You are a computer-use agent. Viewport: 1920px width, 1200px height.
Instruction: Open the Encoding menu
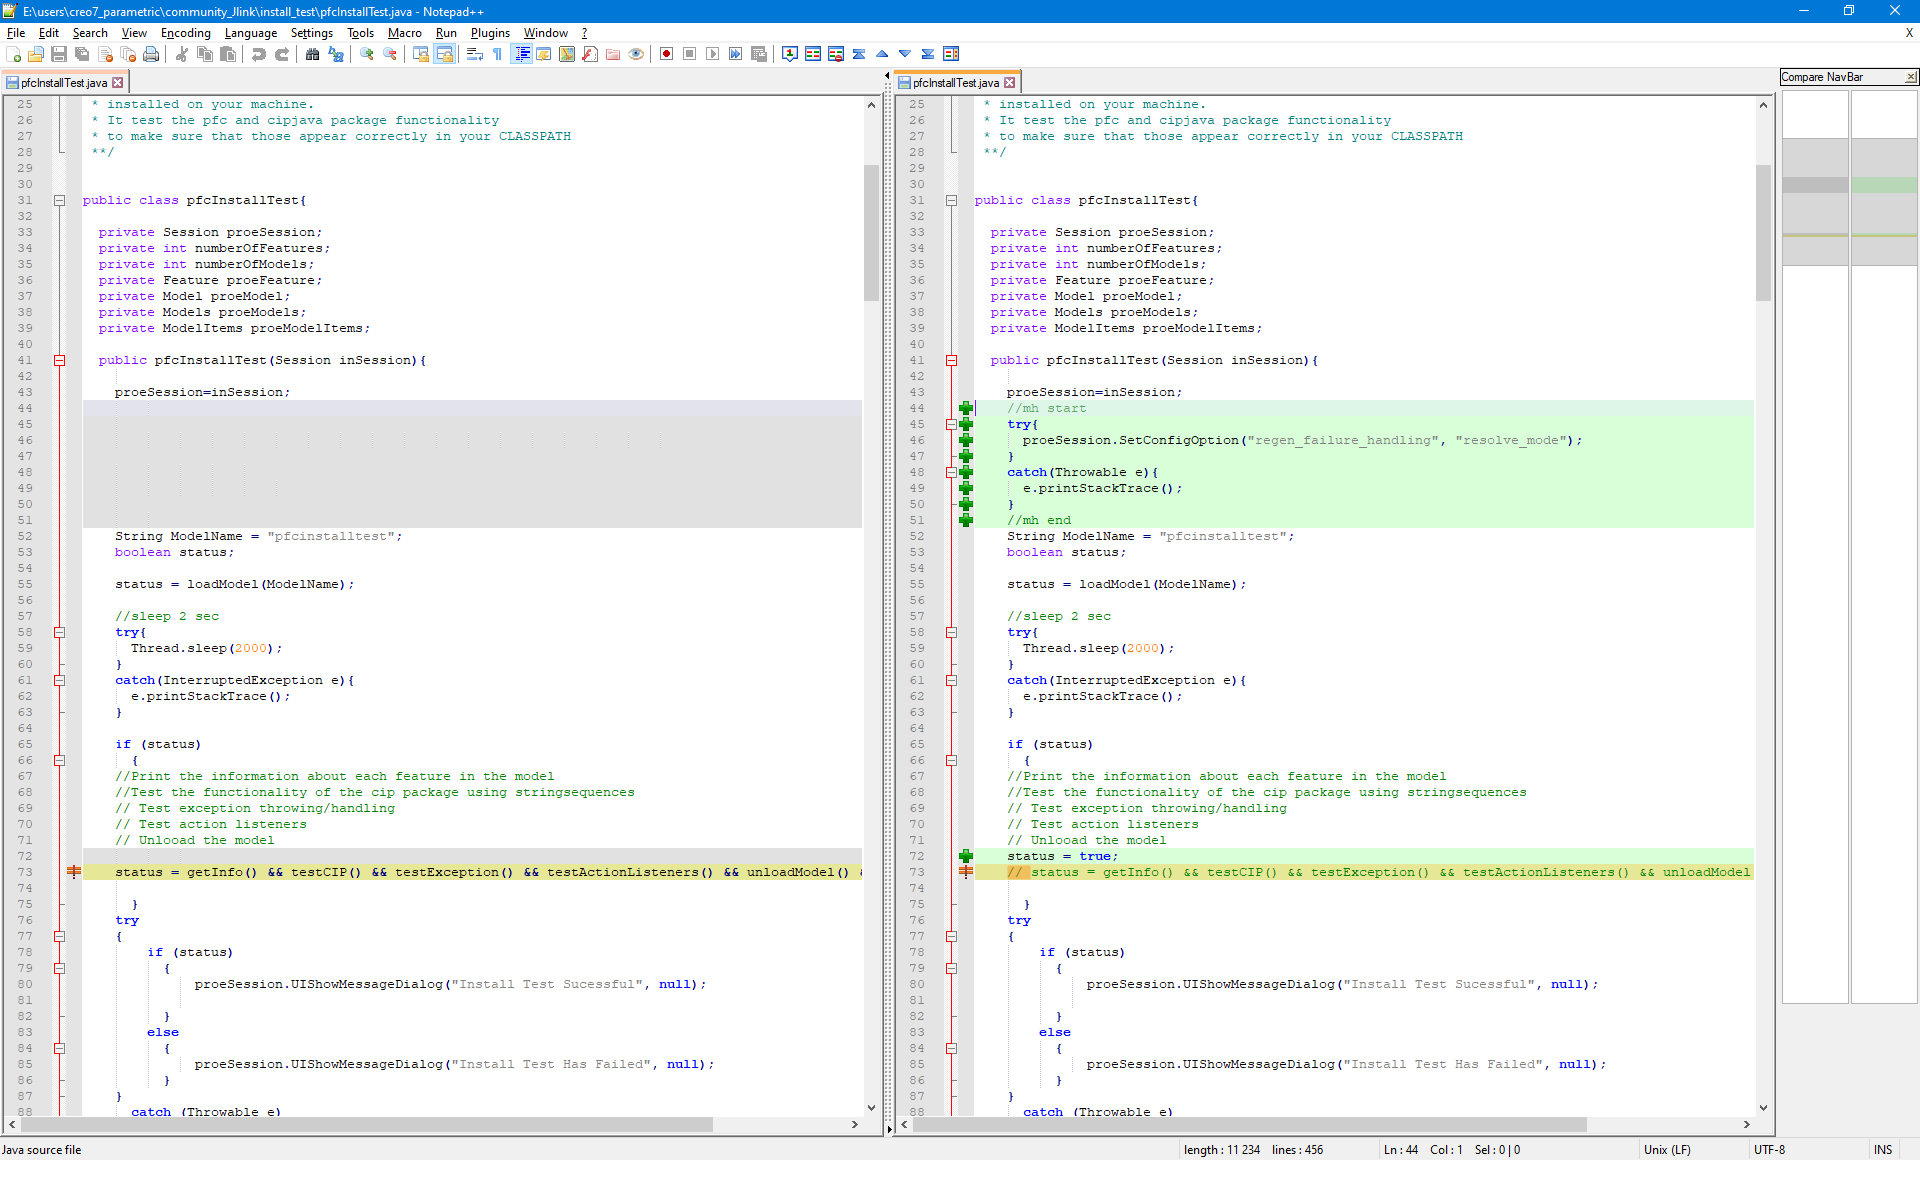coord(185,33)
